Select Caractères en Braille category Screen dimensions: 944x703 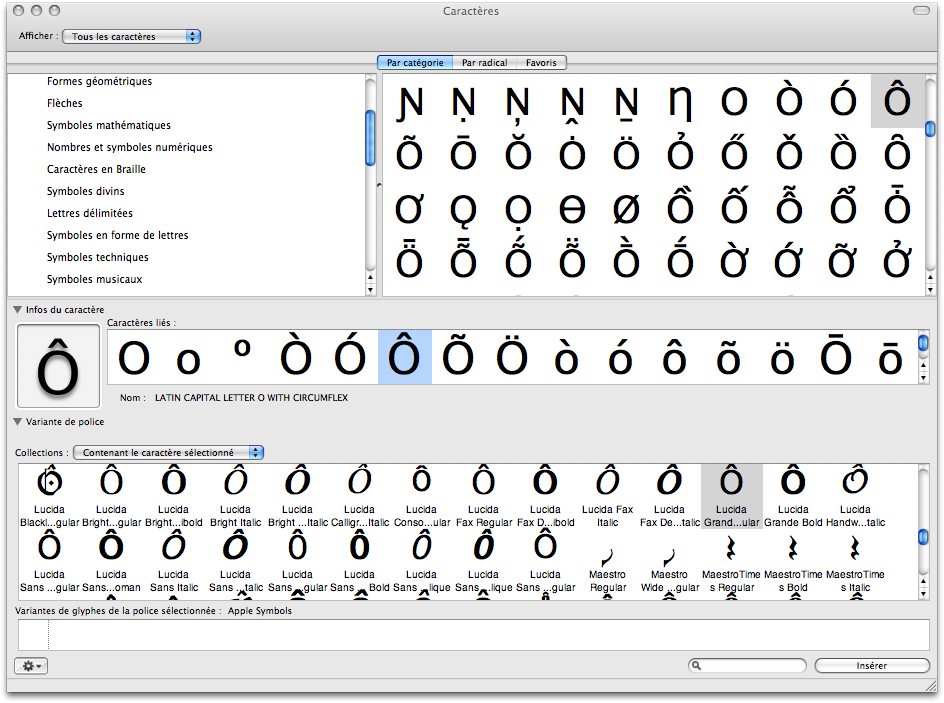coord(96,169)
